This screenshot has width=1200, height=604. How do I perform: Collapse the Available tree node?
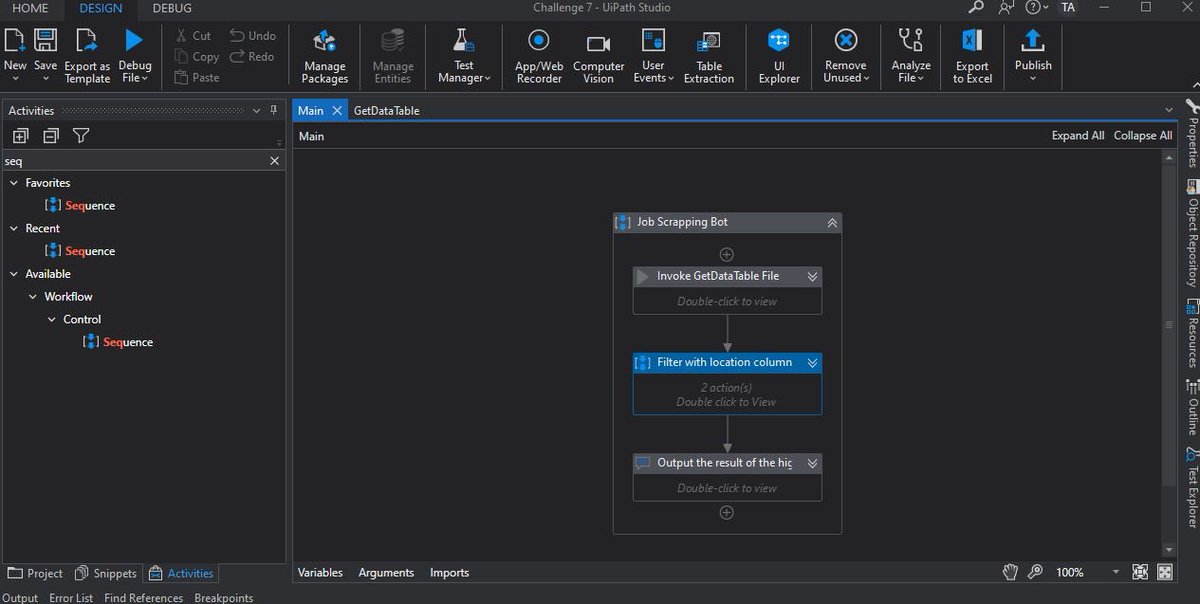click(14, 274)
